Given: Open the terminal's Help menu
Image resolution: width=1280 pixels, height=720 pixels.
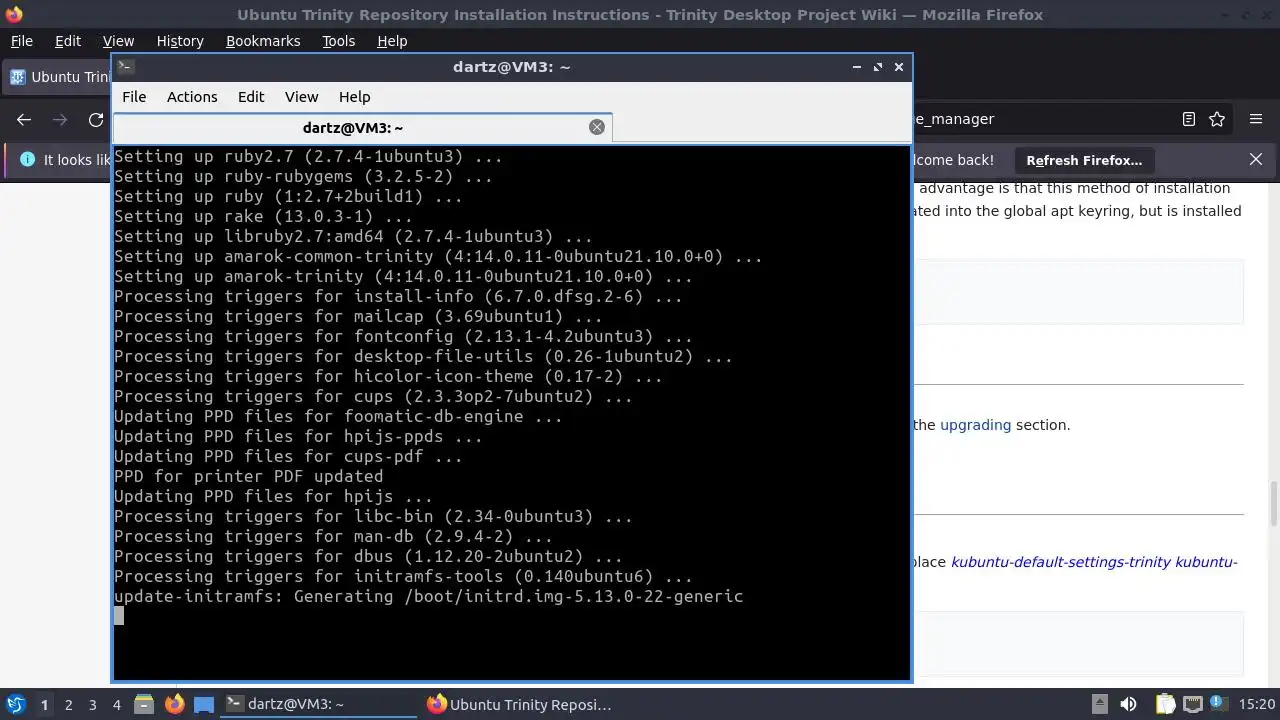Looking at the screenshot, I should click(354, 97).
